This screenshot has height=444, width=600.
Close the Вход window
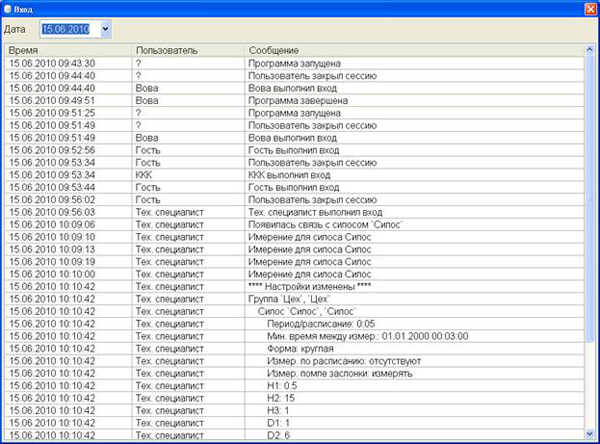[591, 9]
